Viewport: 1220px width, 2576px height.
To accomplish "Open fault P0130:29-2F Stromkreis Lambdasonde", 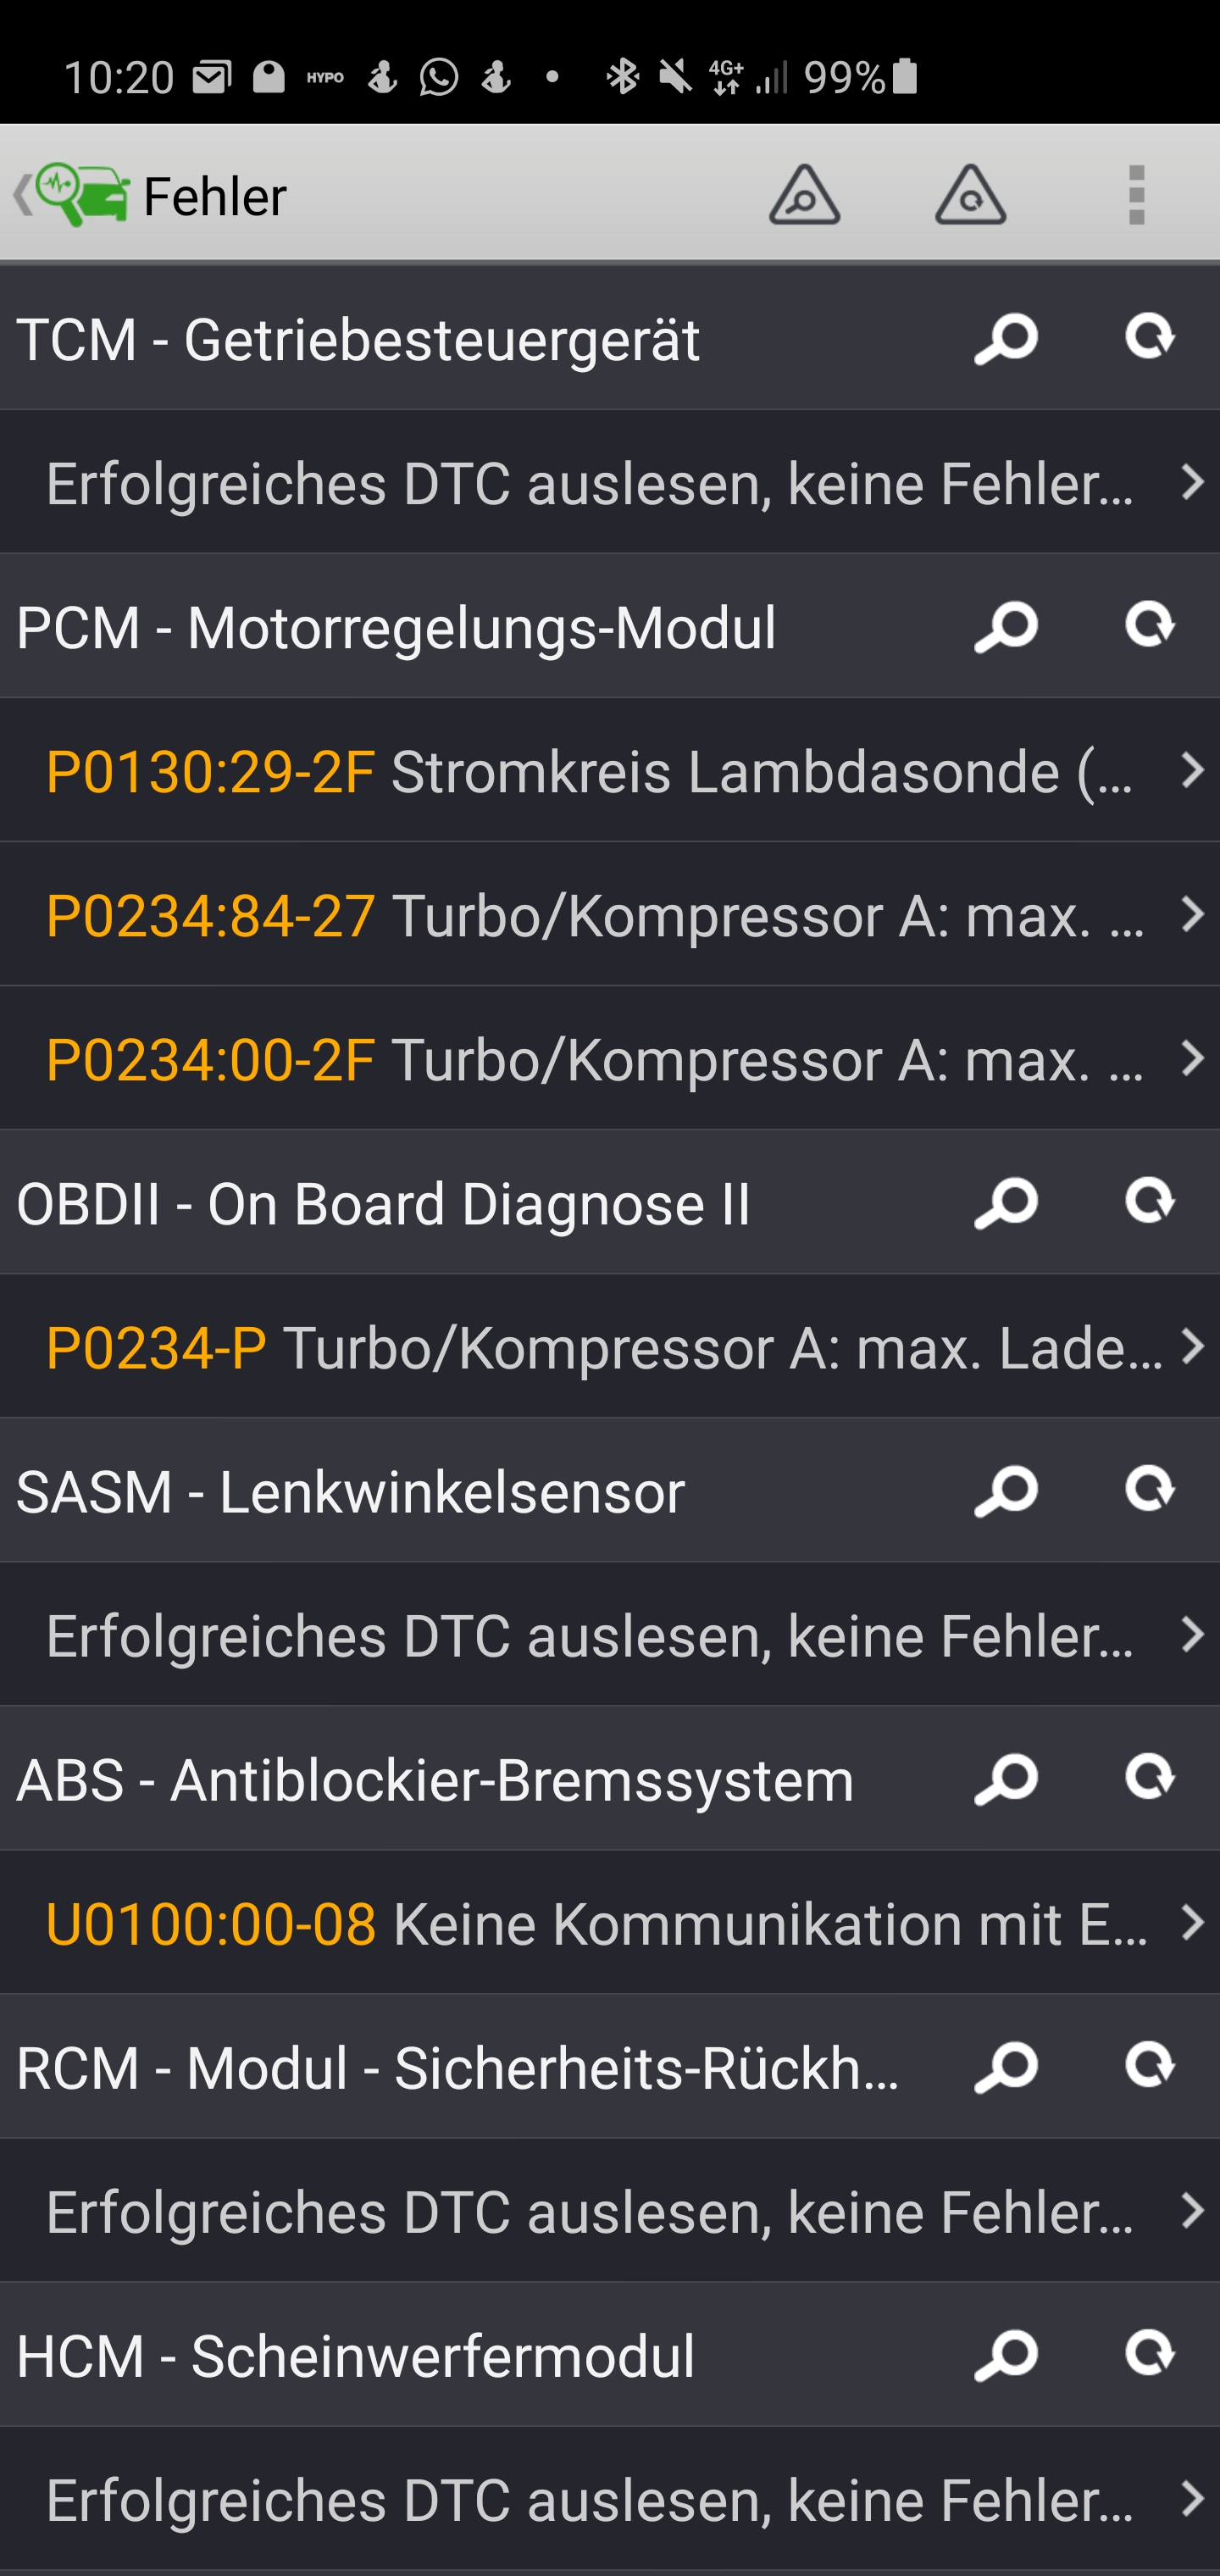I will tap(610, 771).
